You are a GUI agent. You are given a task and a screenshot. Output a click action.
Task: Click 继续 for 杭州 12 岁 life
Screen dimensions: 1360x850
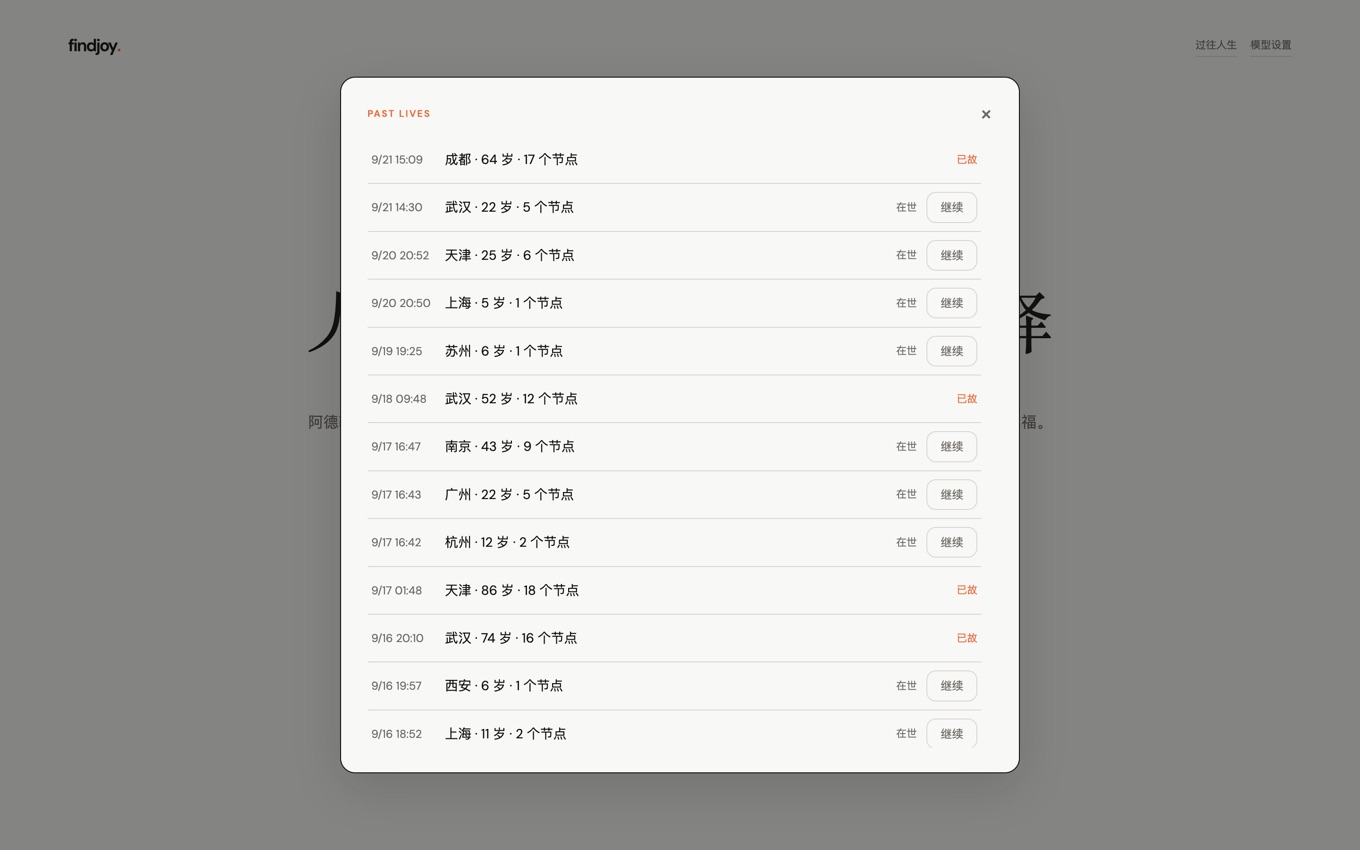pyautogui.click(x=952, y=542)
